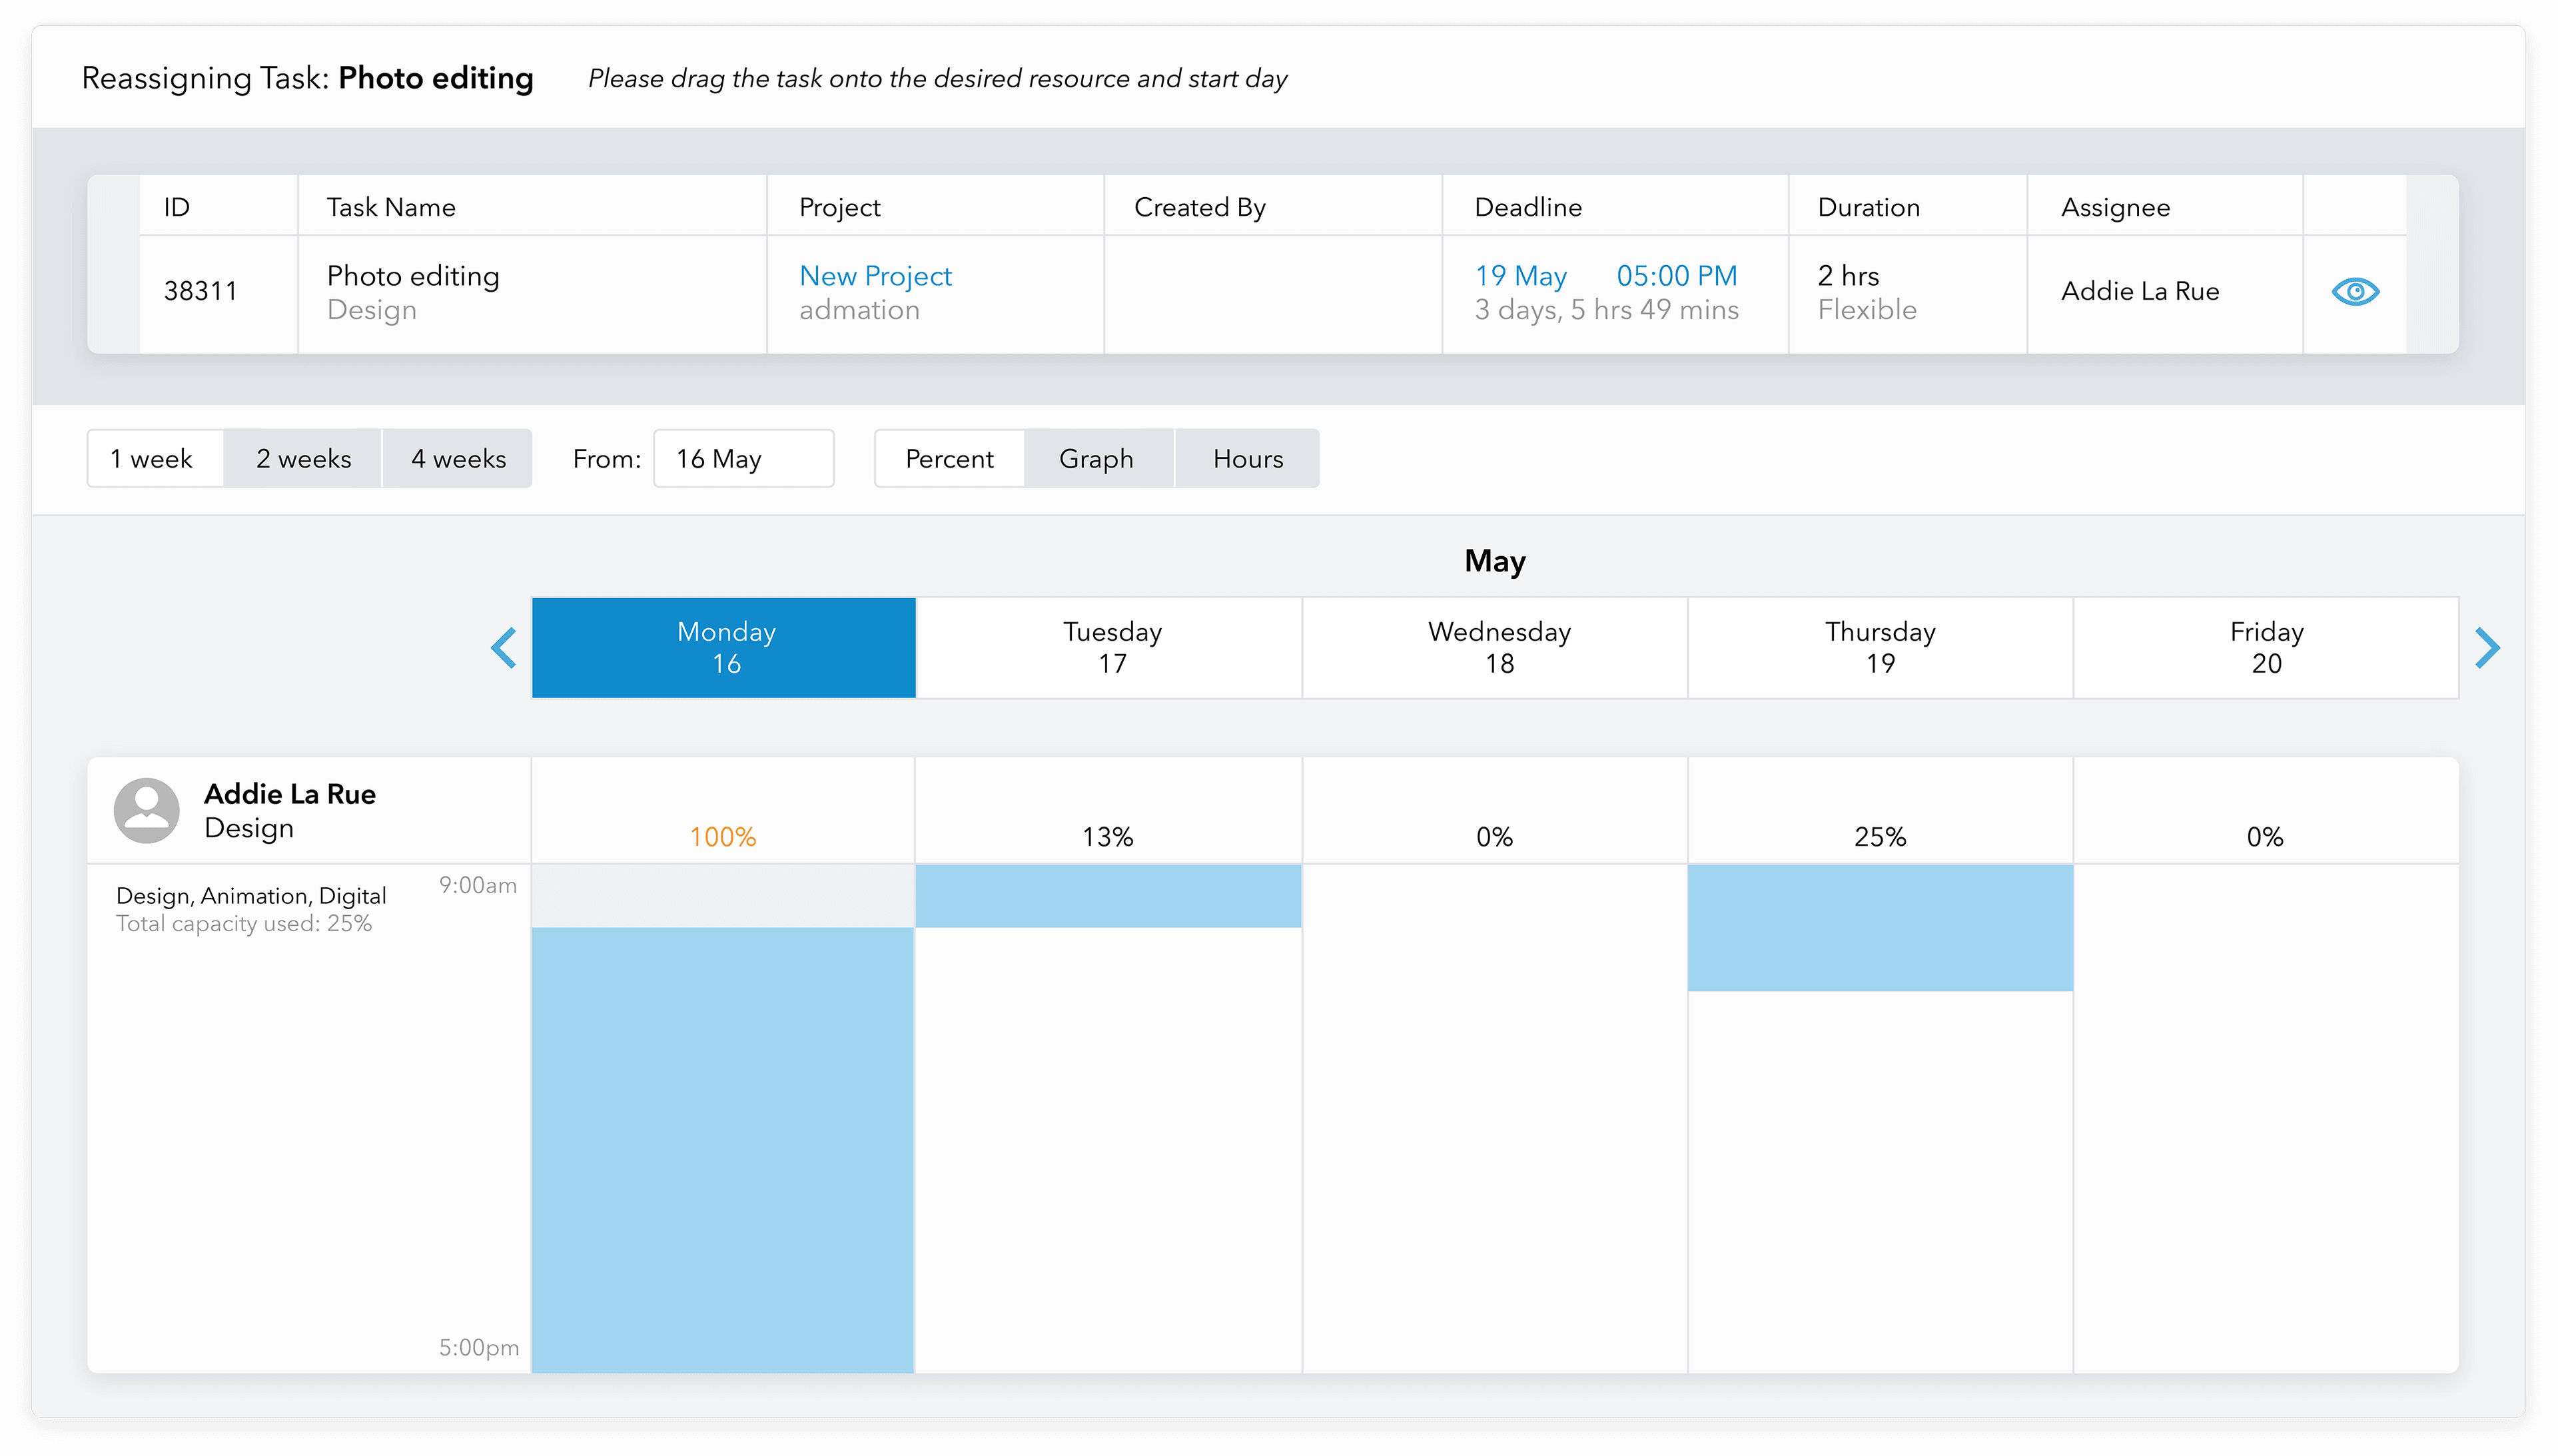2558x1456 pixels.
Task: Click Addie La Rue's avatar icon
Action: [x=146, y=810]
